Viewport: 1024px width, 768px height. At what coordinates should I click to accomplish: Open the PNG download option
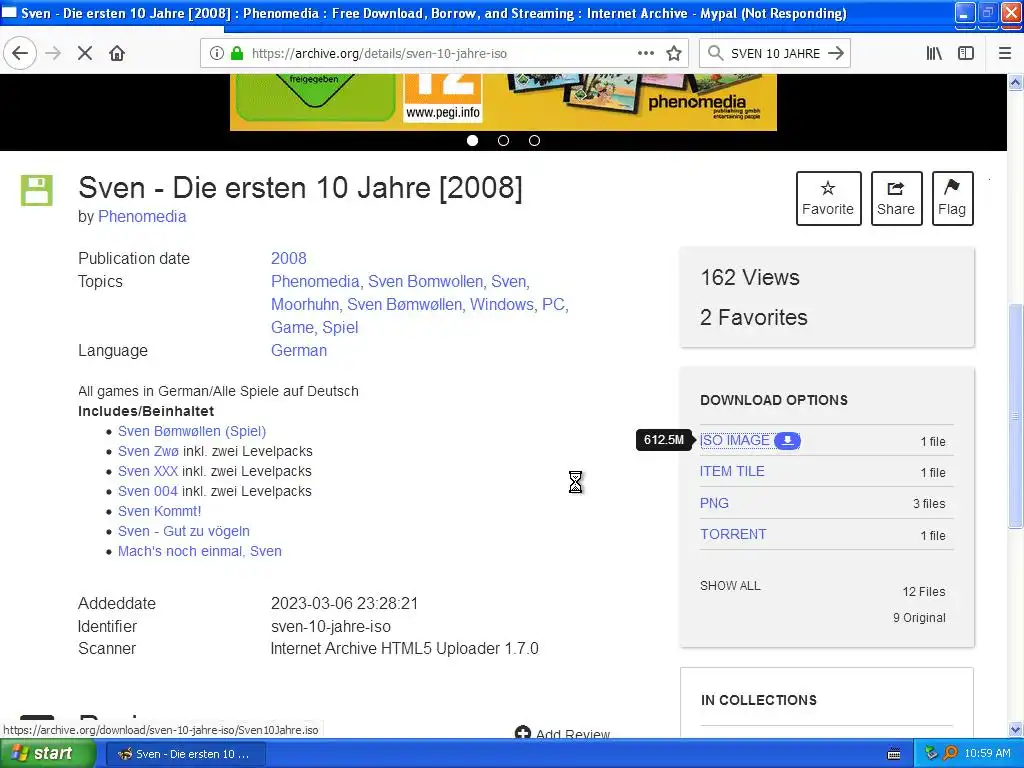pos(714,504)
